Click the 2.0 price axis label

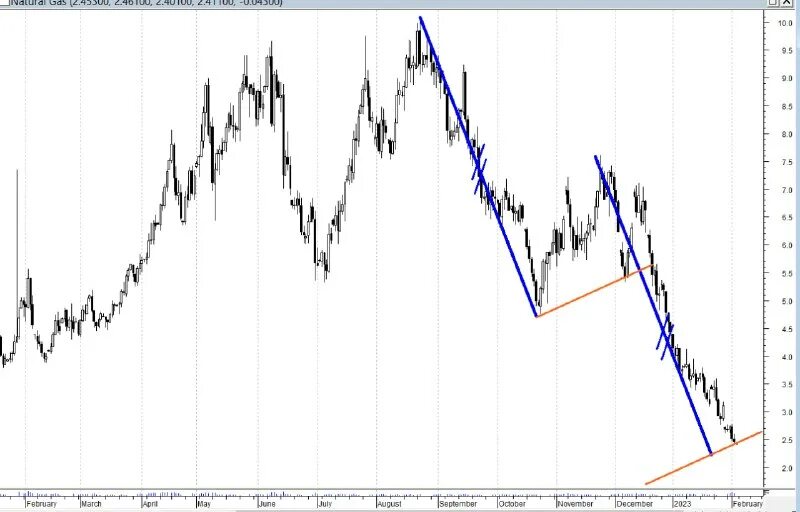tap(786, 468)
